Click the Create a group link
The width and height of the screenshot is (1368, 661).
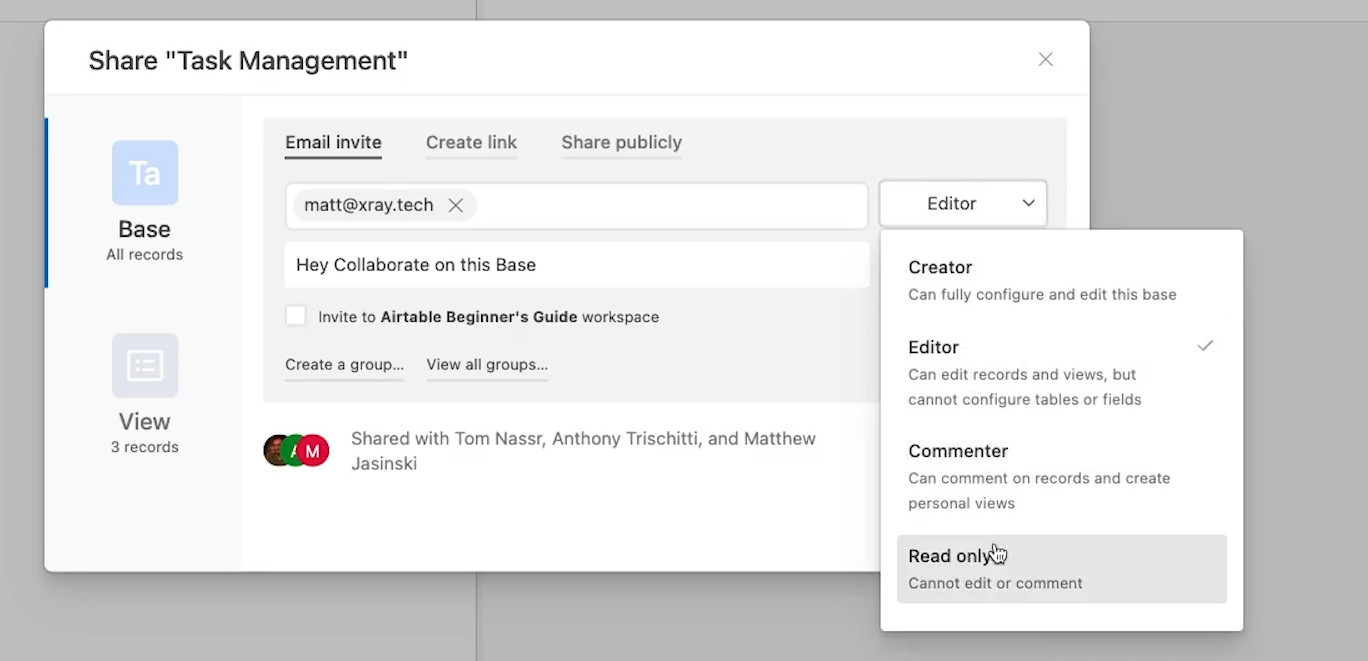[x=344, y=364]
